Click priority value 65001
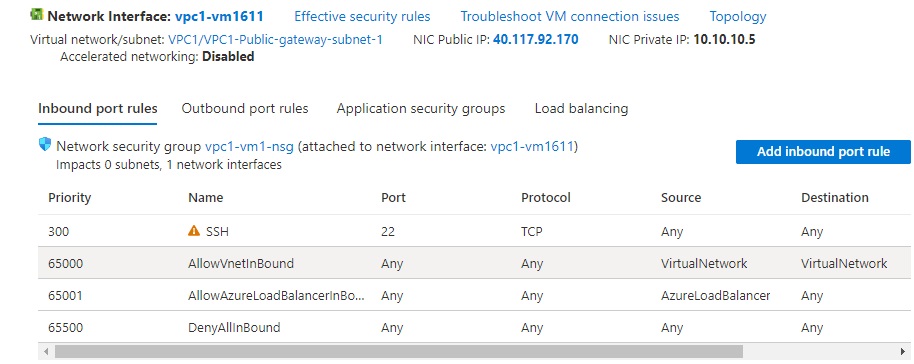914x364 pixels. click(65, 296)
